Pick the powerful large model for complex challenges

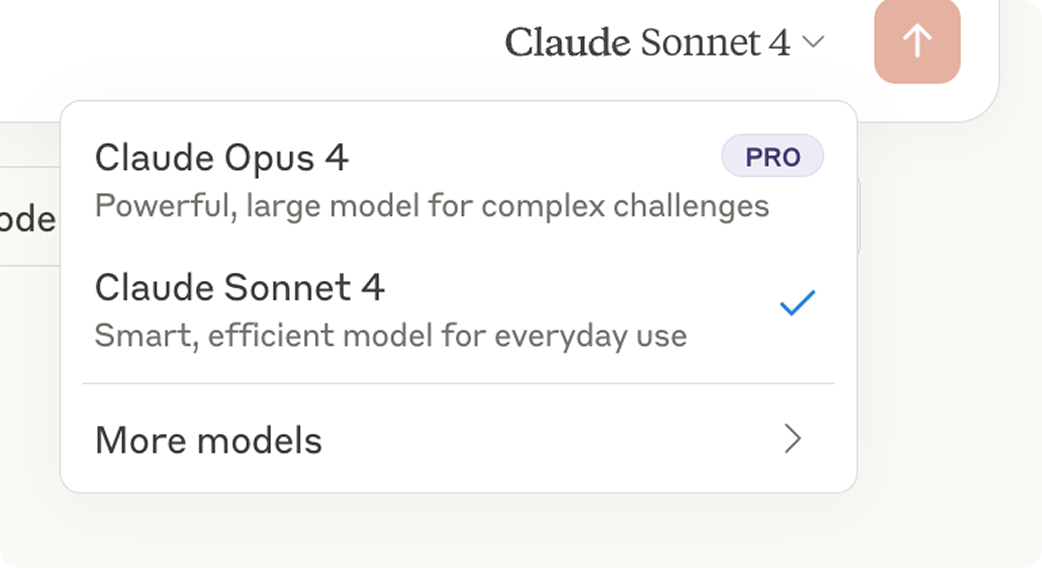point(459,179)
